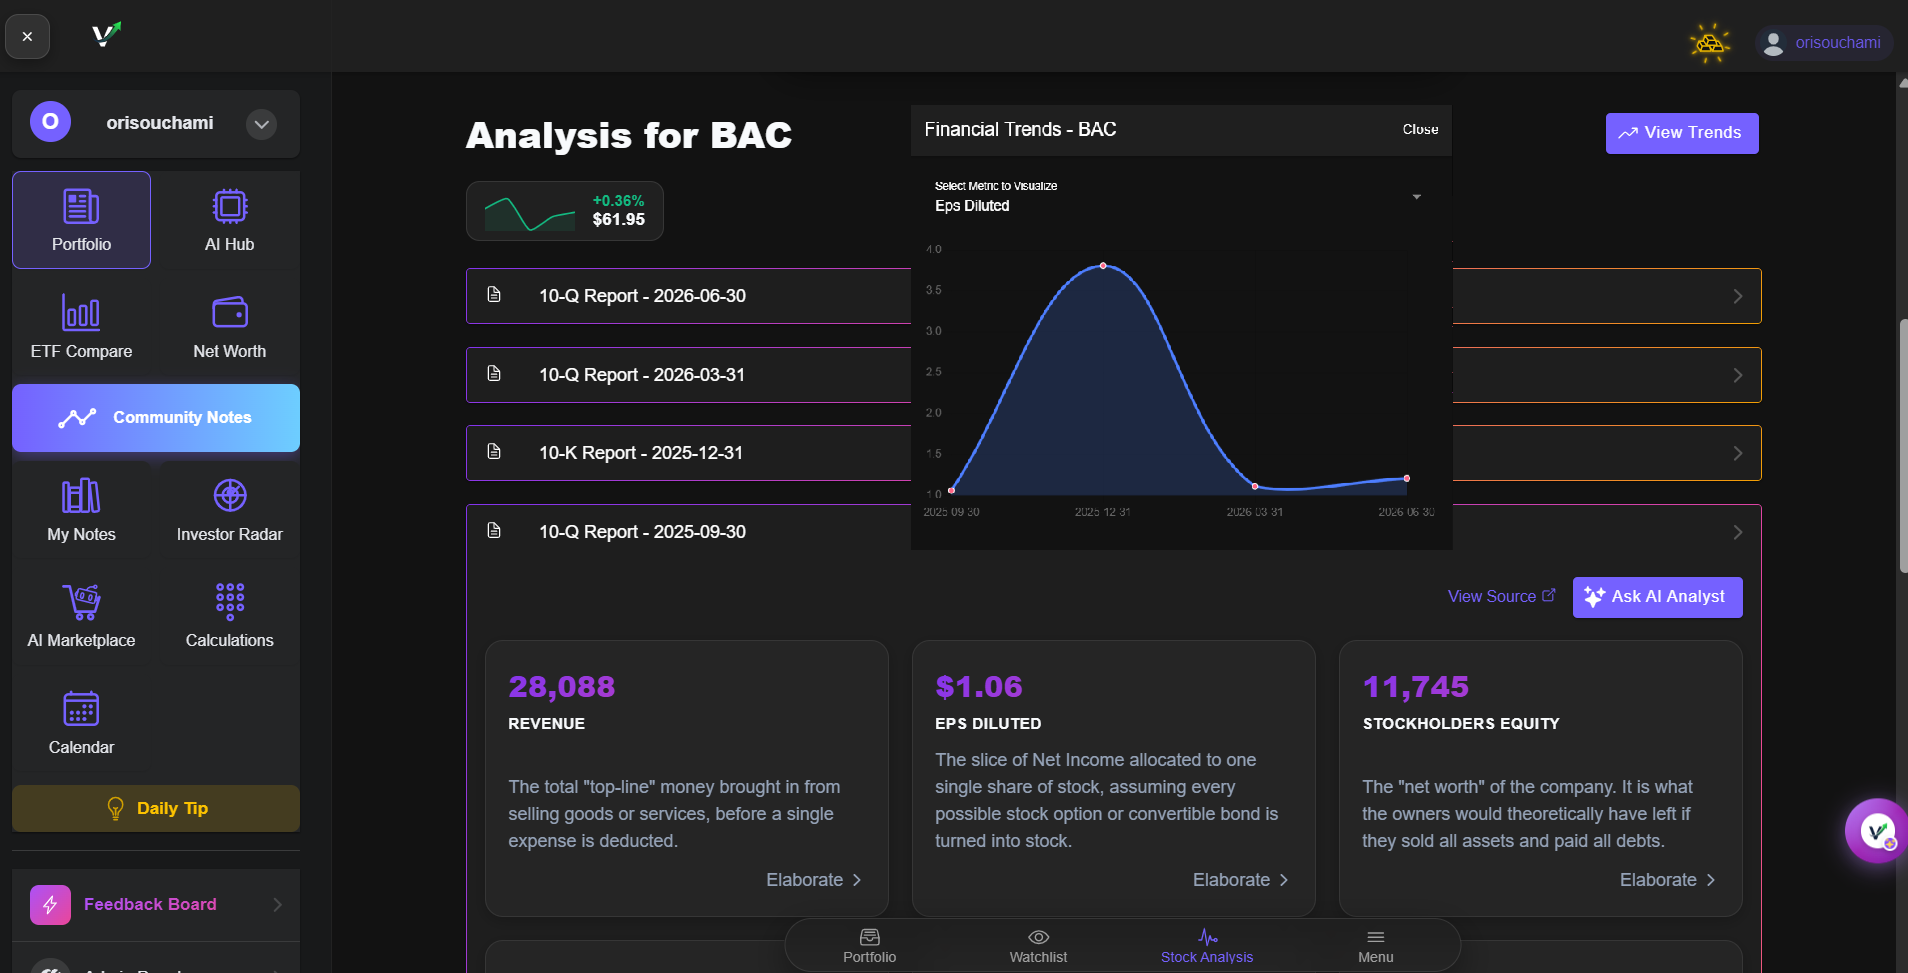Open the View Source link
This screenshot has height=973, width=1908.
tap(1501, 596)
